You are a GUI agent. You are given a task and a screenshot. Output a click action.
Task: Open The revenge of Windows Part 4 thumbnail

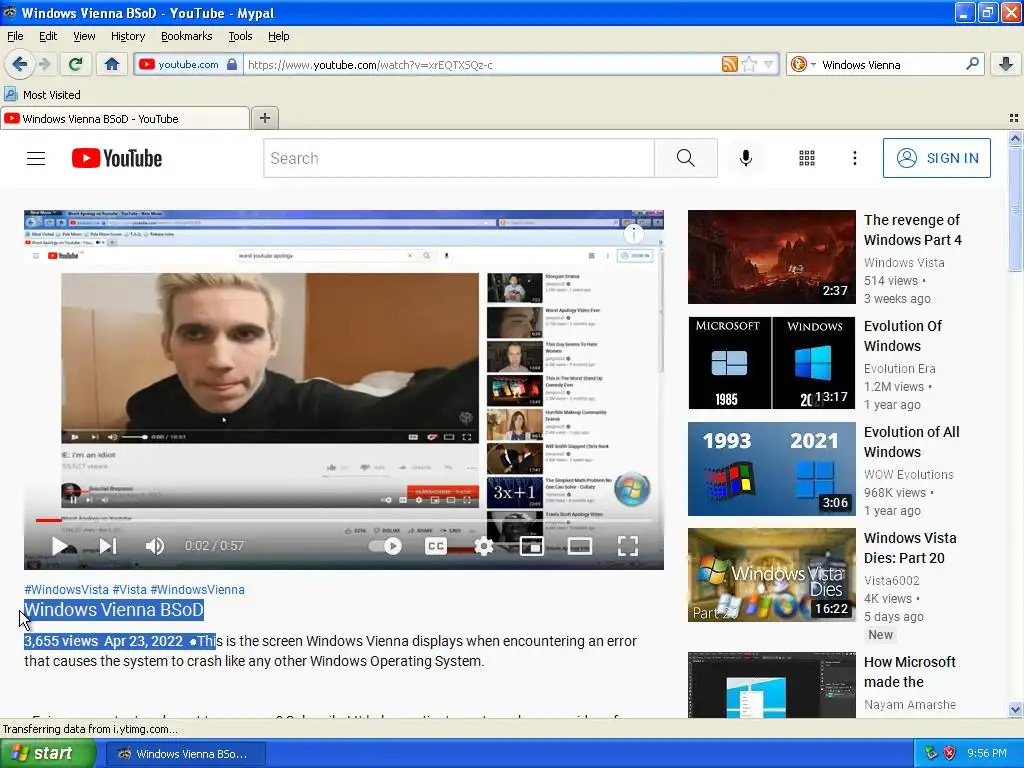click(x=771, y=257)
